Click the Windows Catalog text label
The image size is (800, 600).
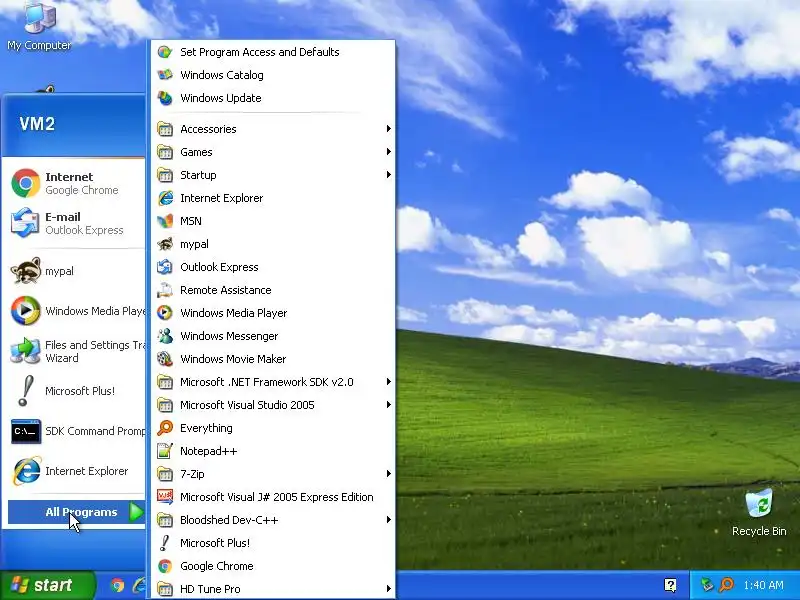click(222, 75)
